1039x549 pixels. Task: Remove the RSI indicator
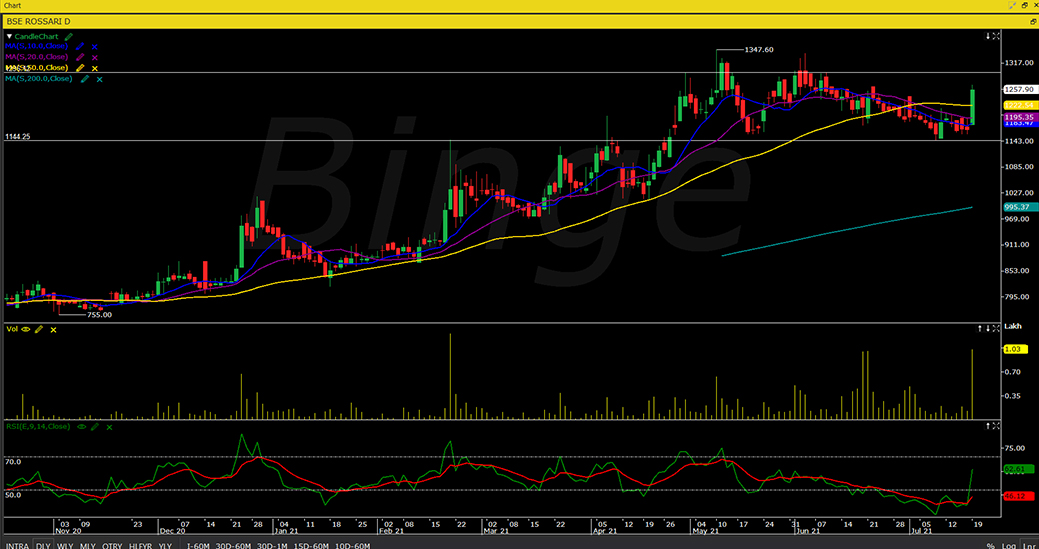[x=109, y=428]
